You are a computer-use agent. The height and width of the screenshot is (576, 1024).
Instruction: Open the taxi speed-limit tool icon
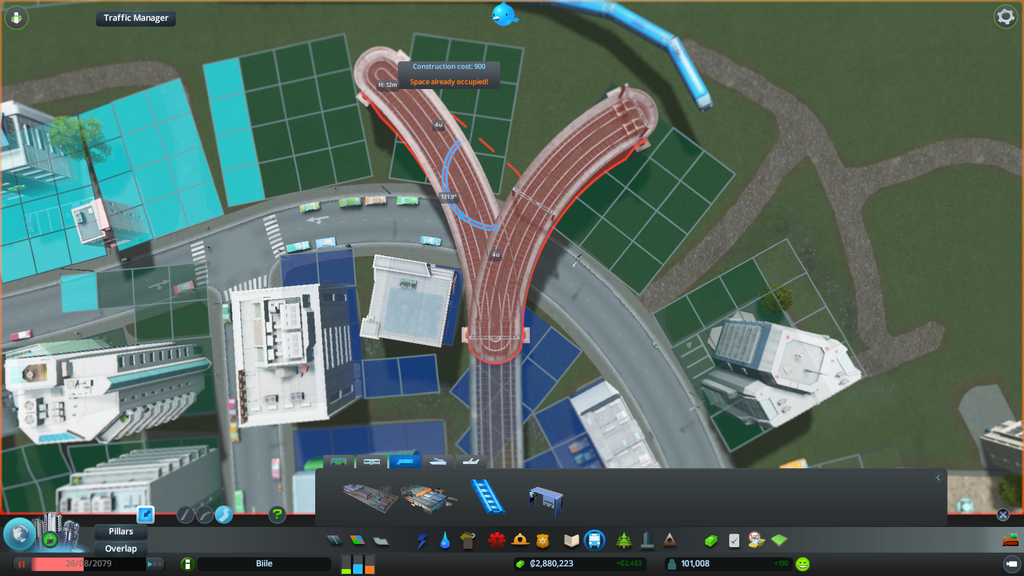756,540
